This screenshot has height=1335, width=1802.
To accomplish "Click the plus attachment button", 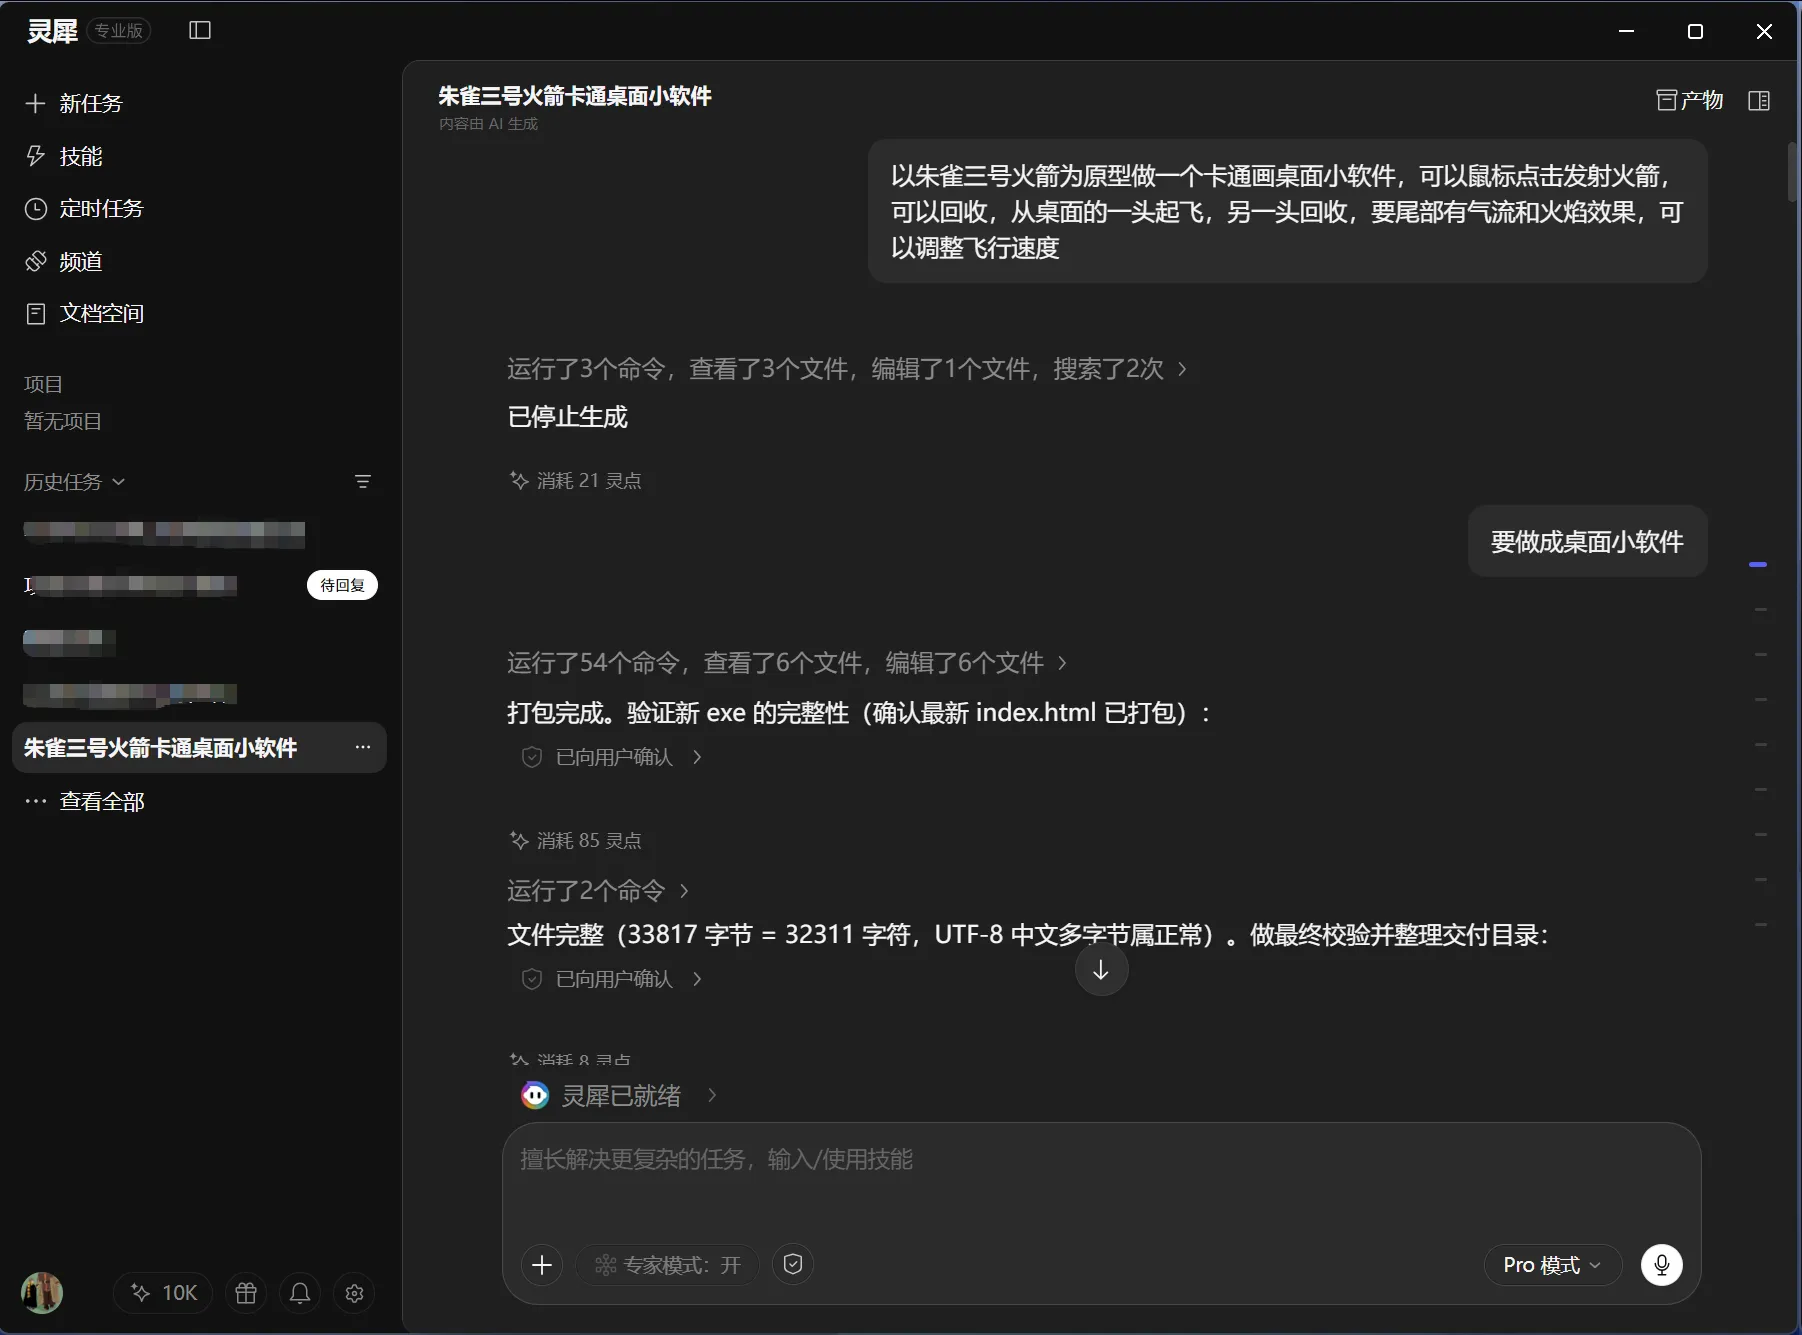I will click(542, 1265).
